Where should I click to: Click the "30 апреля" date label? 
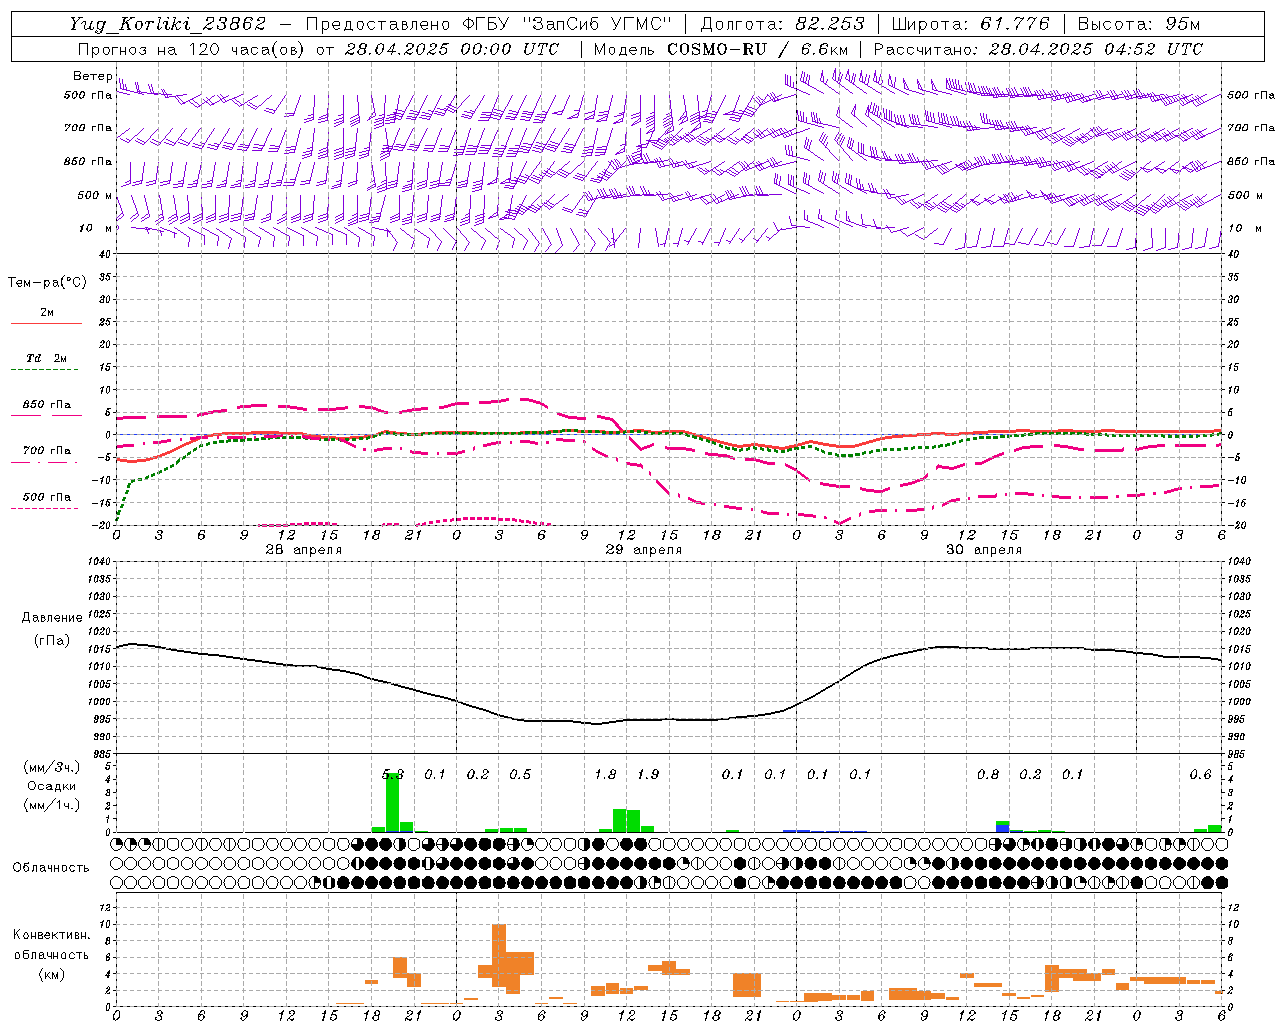984,550
